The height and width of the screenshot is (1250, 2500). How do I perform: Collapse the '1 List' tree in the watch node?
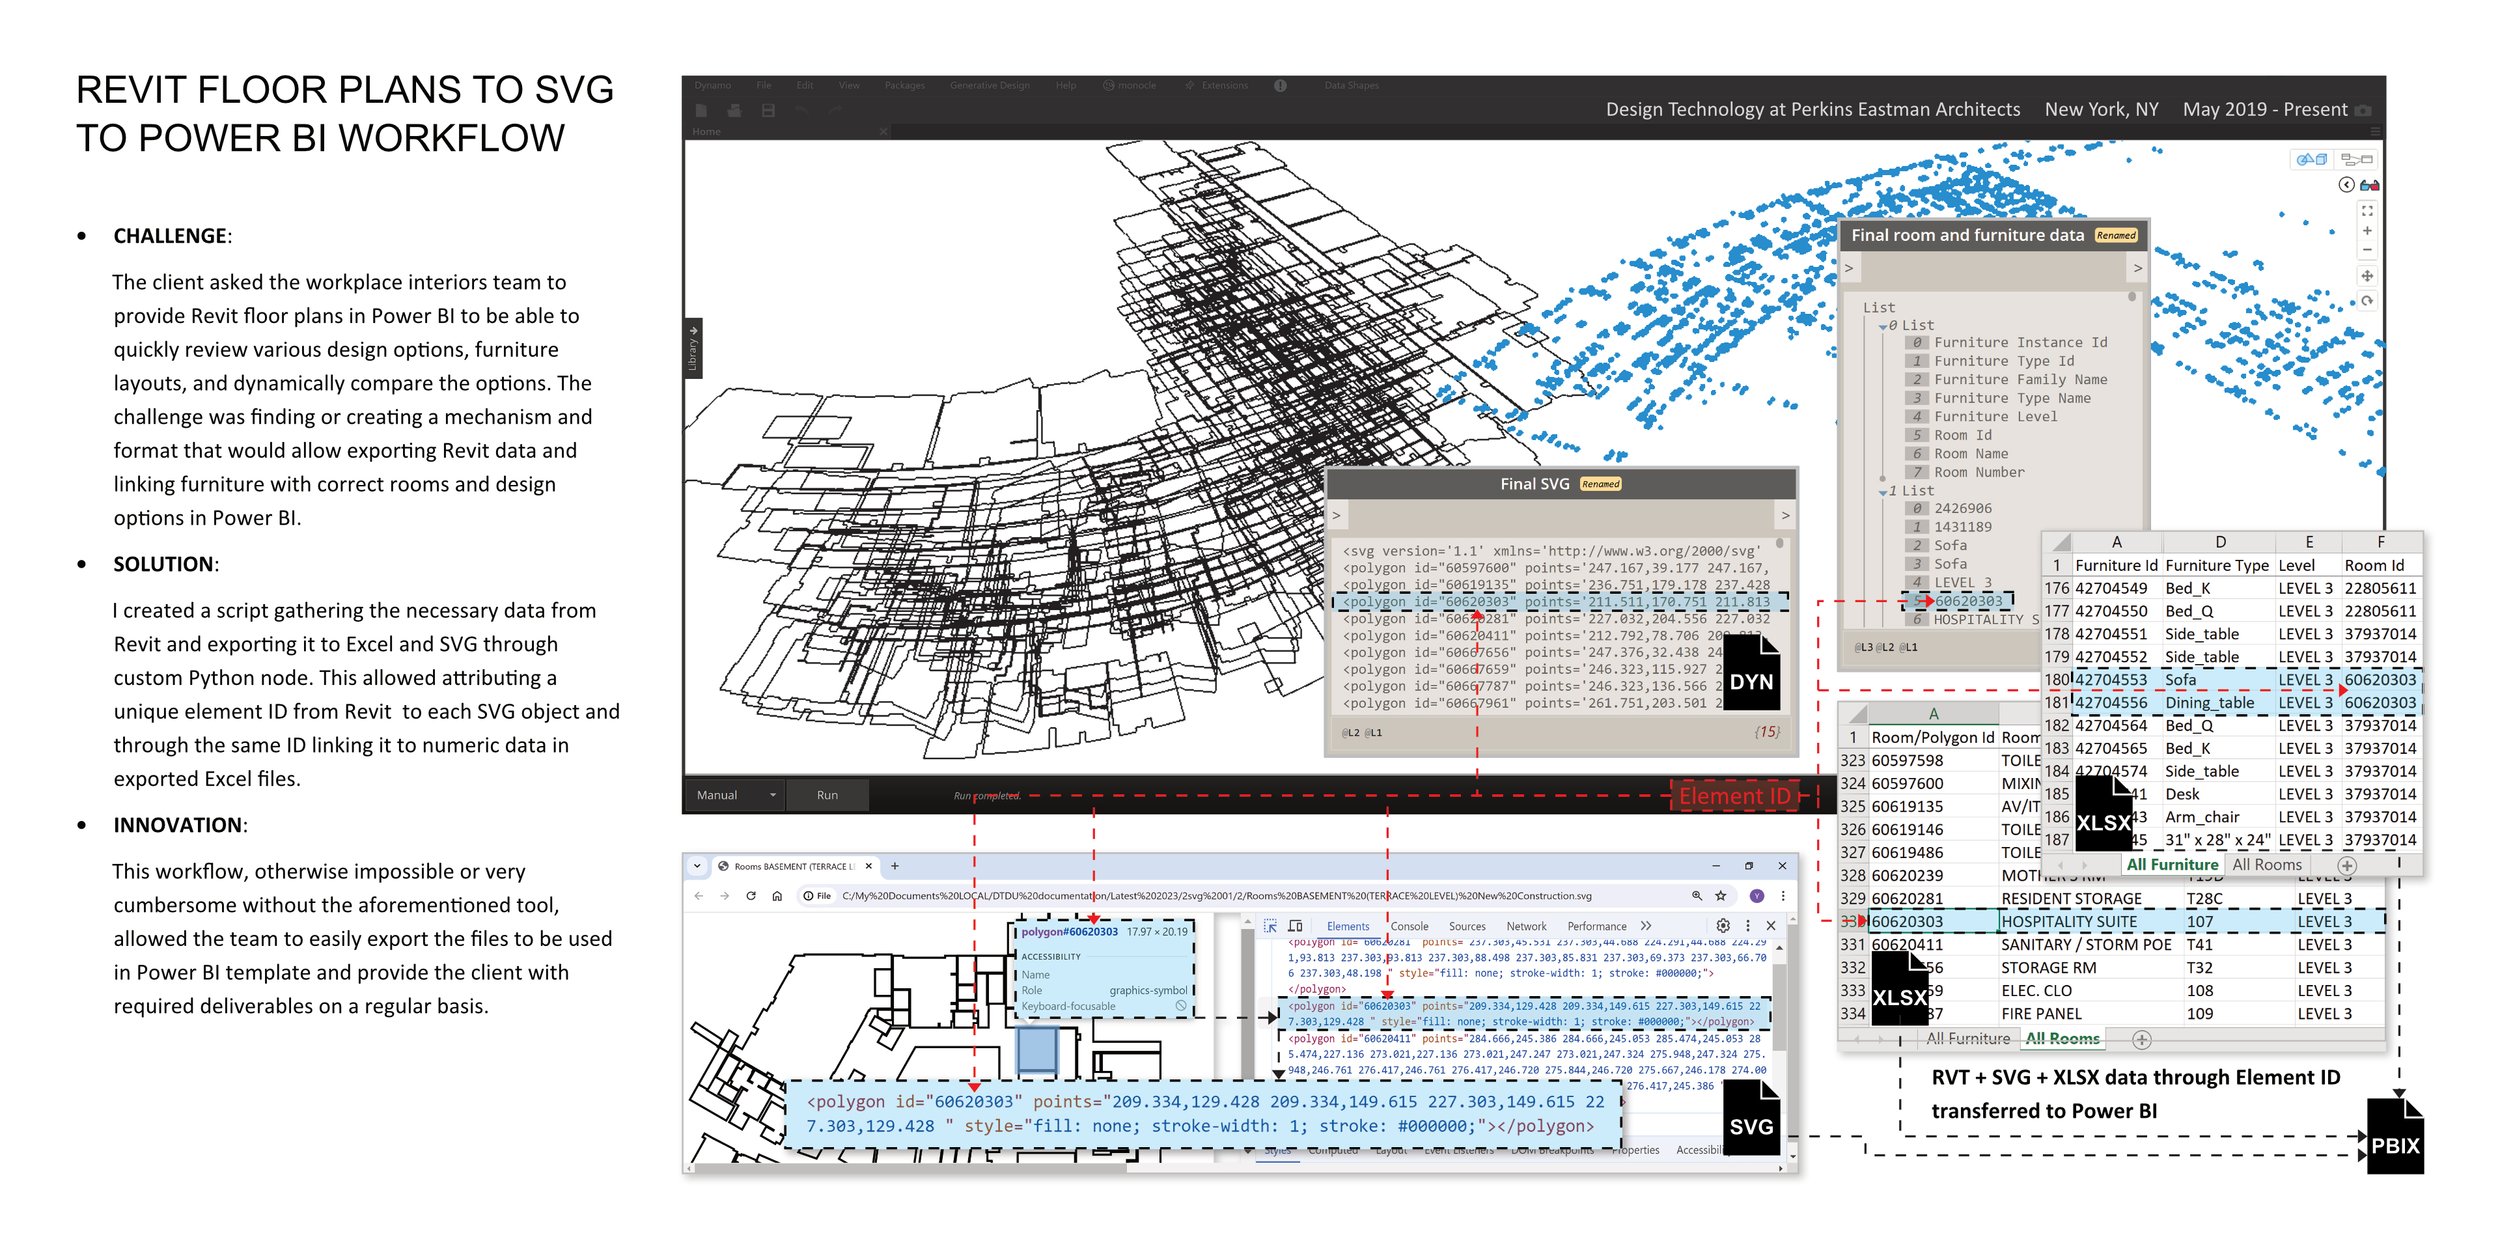tap(1883, 492)
